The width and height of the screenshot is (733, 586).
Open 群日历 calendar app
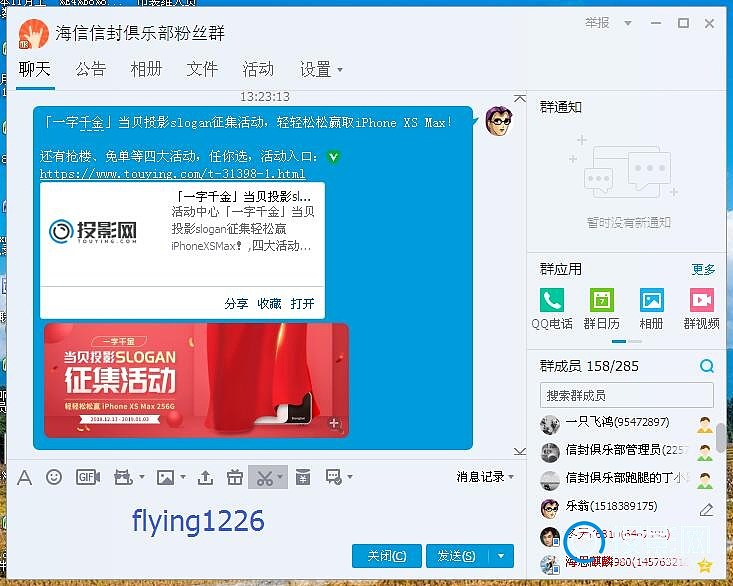[602, 300]
